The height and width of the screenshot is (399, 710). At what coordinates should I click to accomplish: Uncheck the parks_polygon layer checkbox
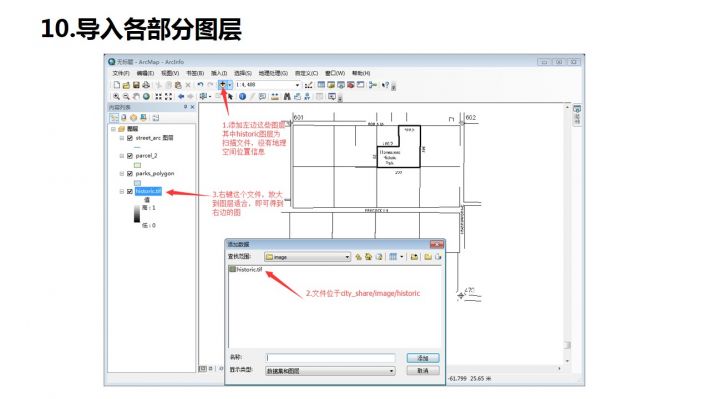(130, 173)
